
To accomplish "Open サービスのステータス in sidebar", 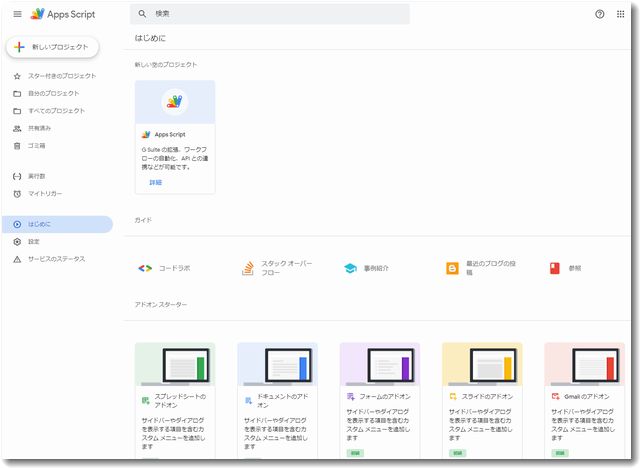I will (56, 260).
